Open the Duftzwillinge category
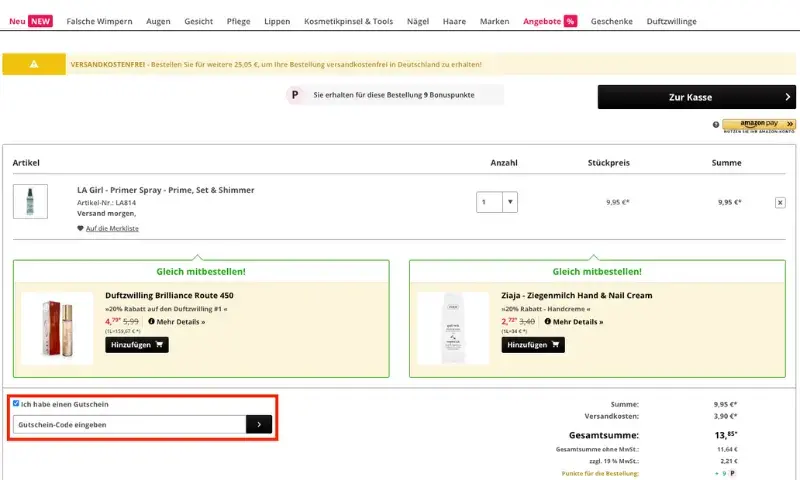This screenshot has width=800, height=480. point(671,21)
